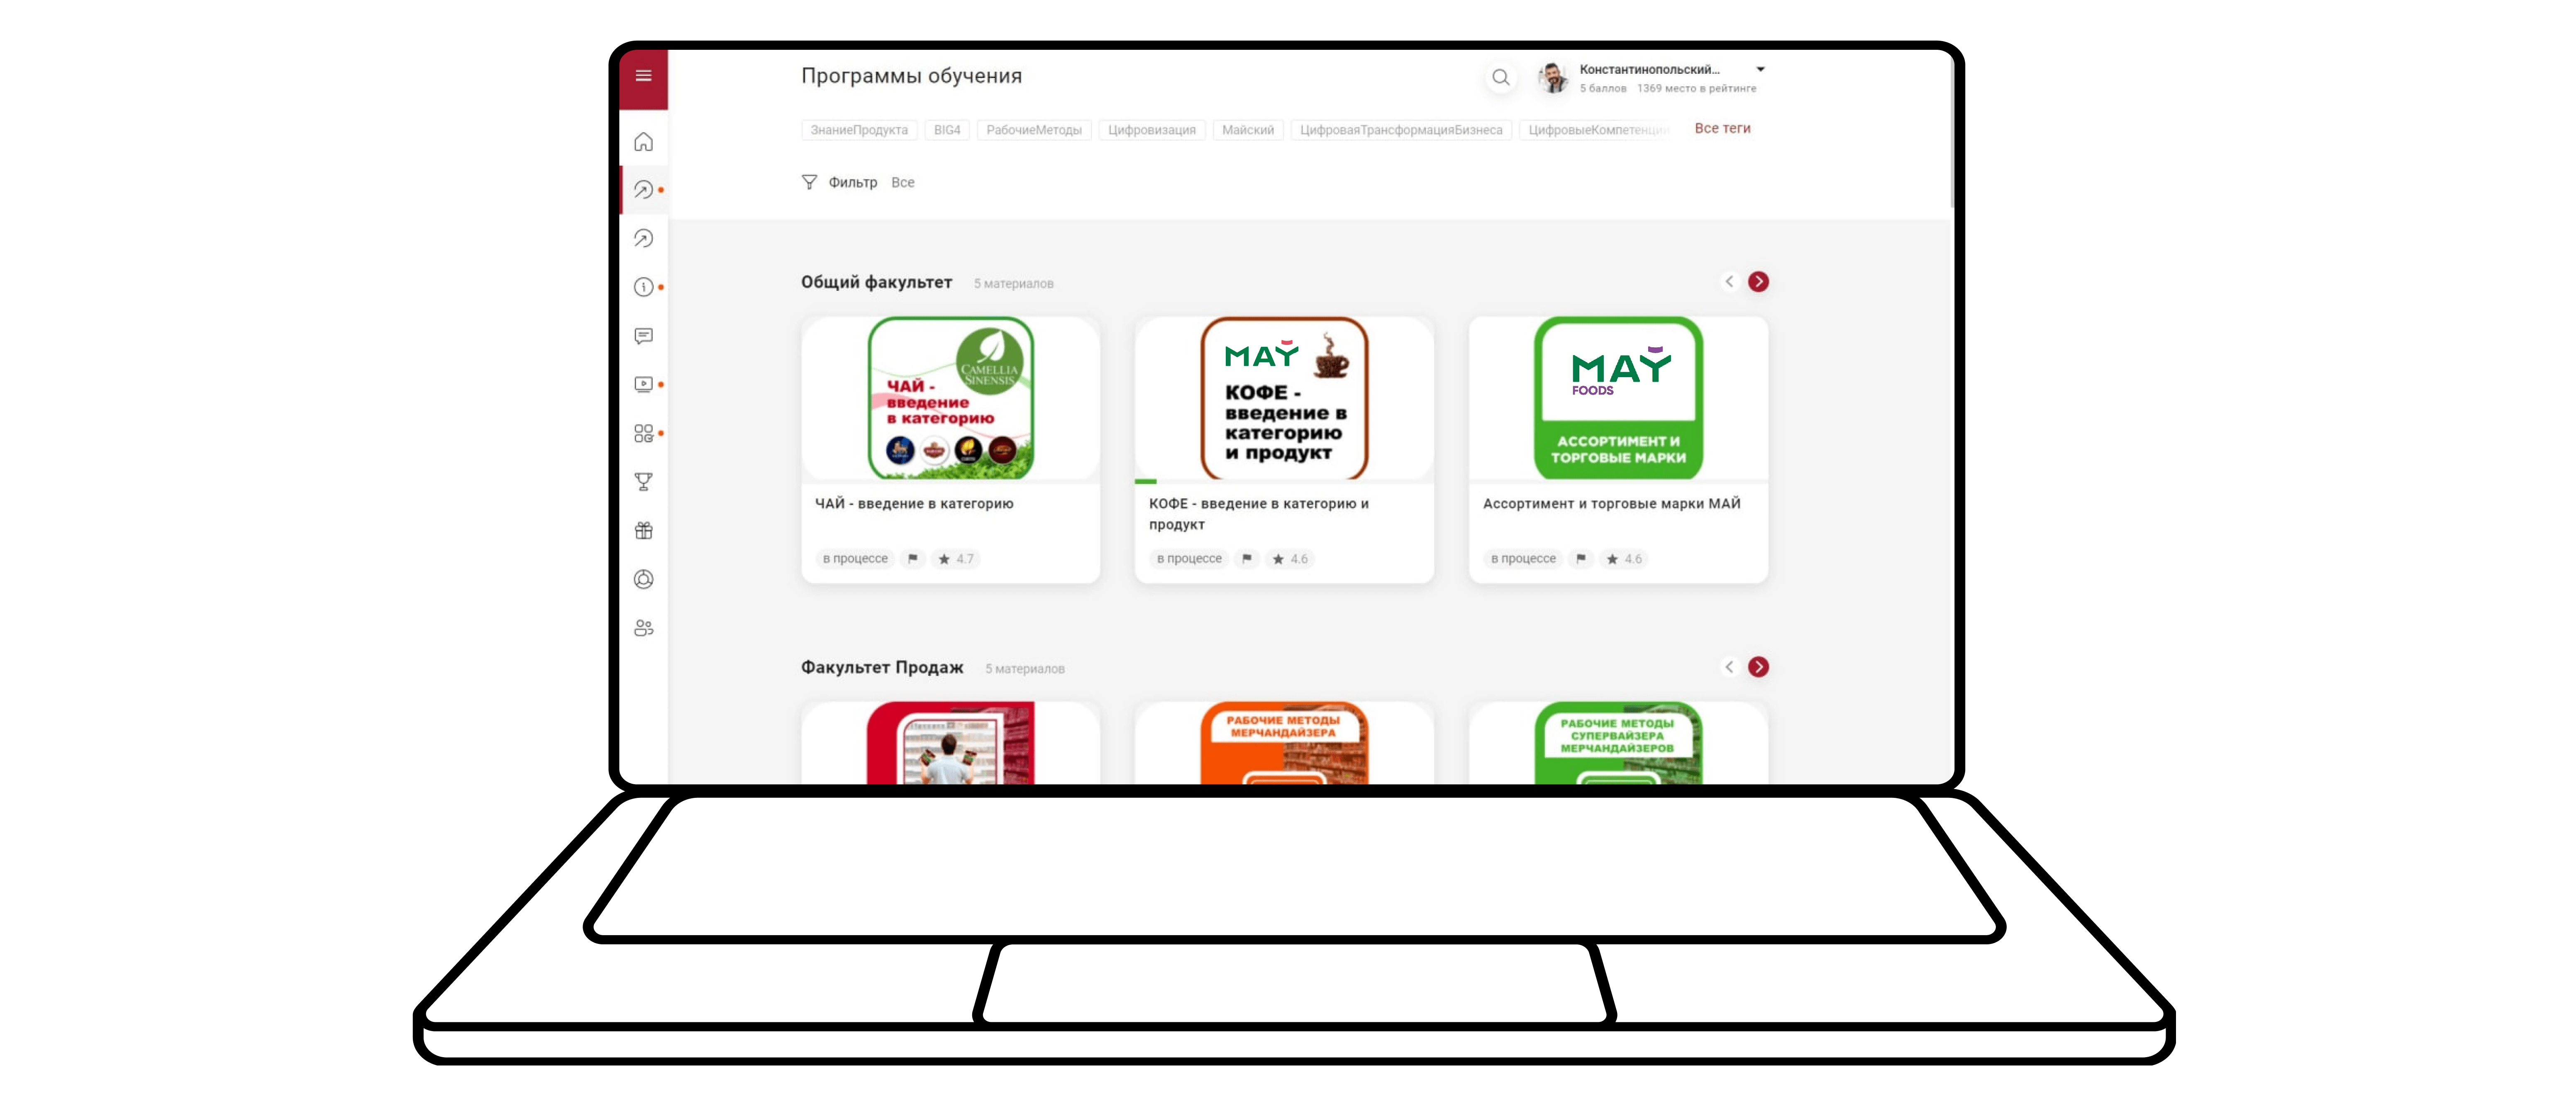Open 'КОФЕ - введение в категорию и продукт' title

[x=1259, y=514]
